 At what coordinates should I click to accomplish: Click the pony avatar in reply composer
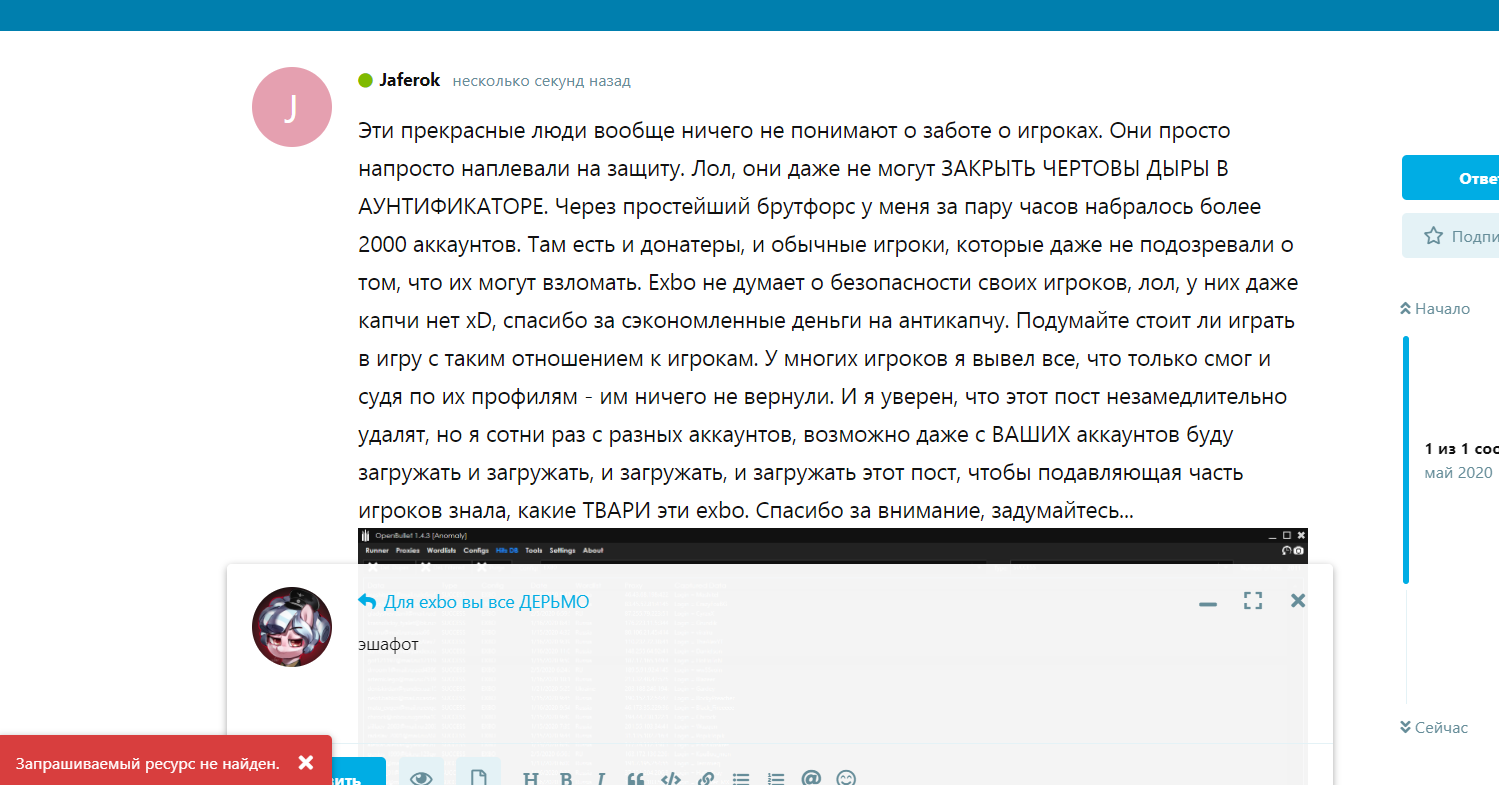291,627
